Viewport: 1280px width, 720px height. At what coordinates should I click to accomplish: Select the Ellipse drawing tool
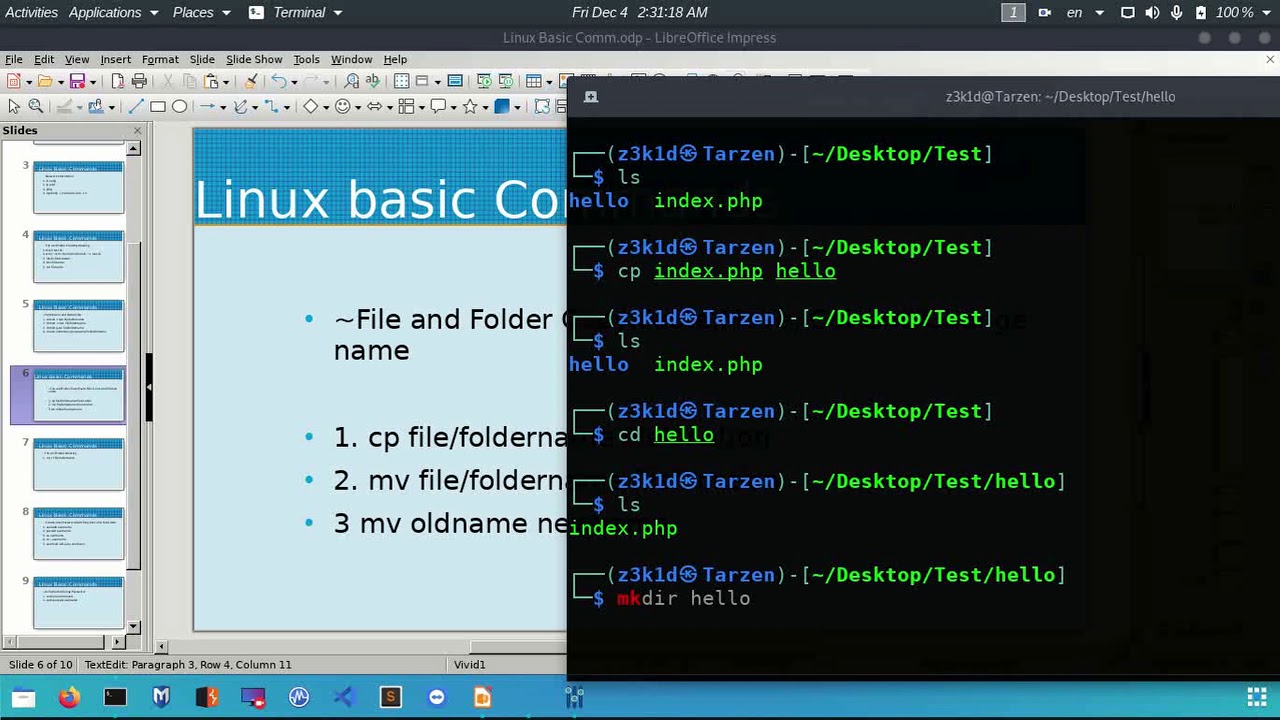tap(179, 106)
